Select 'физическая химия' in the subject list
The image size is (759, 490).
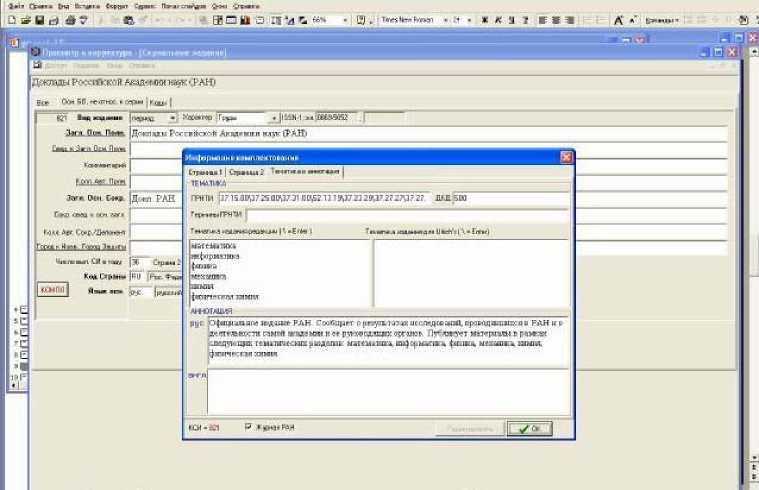coord(225,297)
